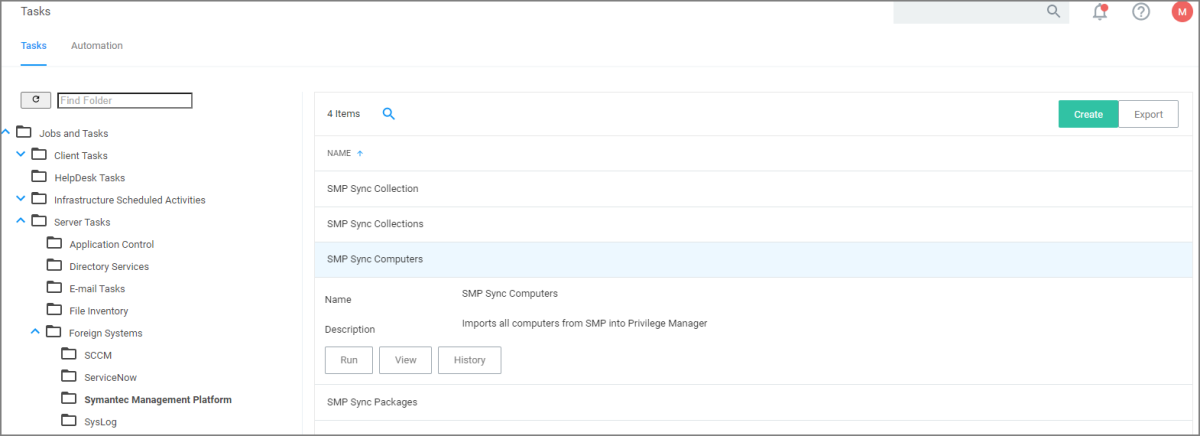Click the ServiceNow folder icon
This screenshot has width=1200, height=436.
69,377
